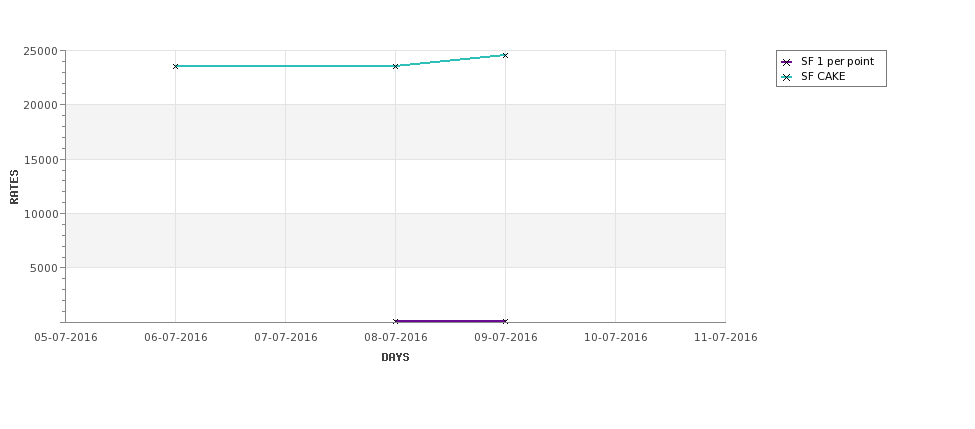Click the 11-07-2016 x-axis label

click(x=726, y=338)
